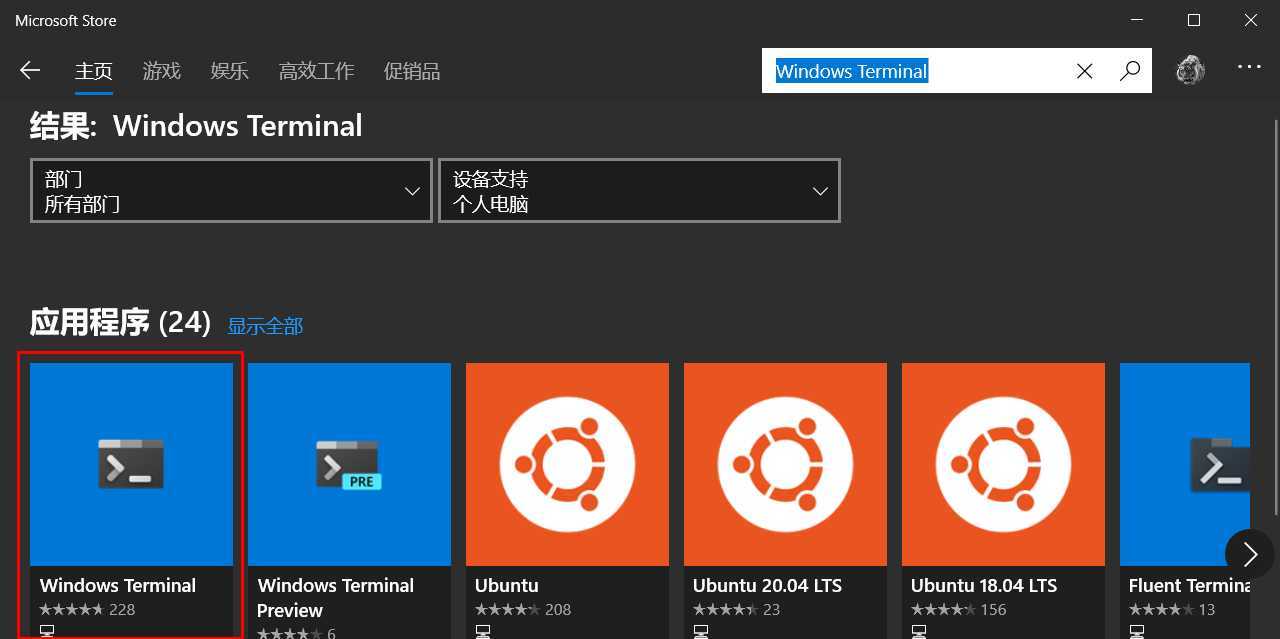Click the Windows Terminal Preview title text
The image size is (1280, 639).
click(x=335, y=598)
